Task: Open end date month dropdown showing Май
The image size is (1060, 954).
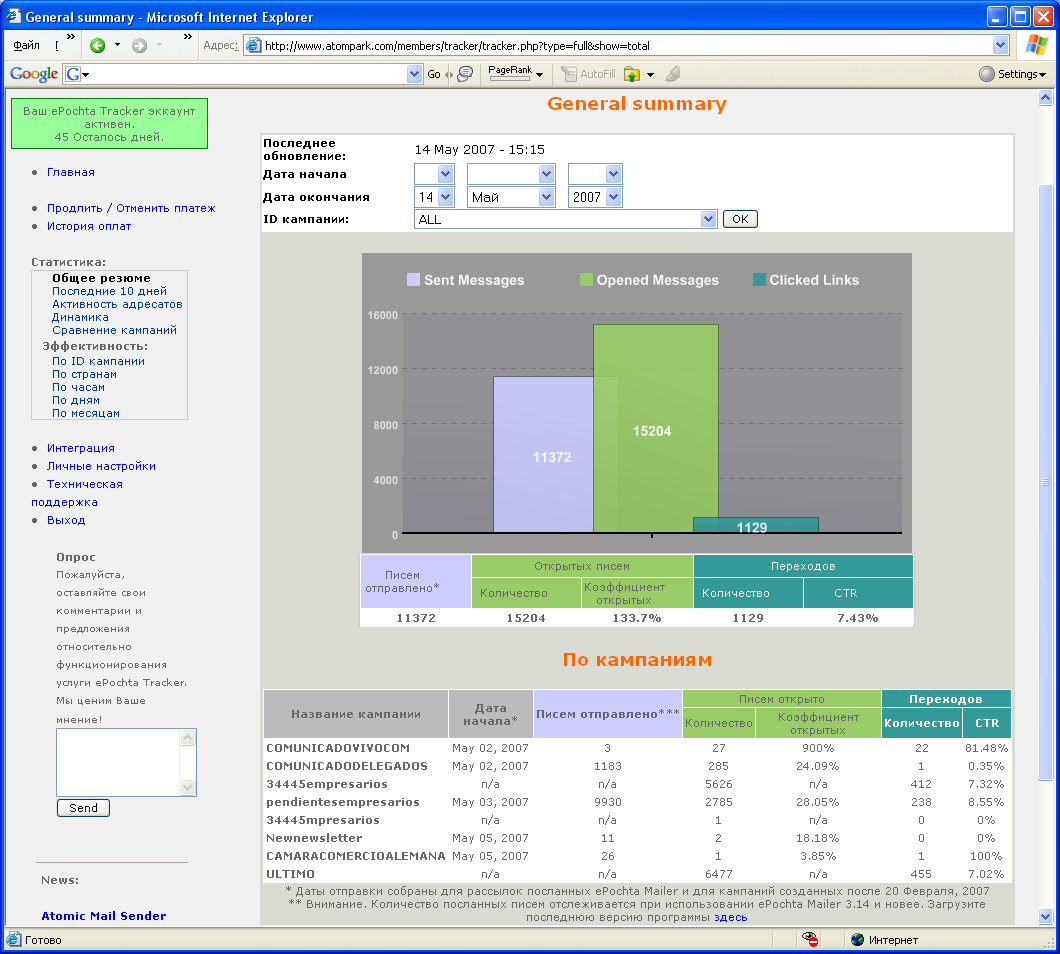Action: click(511, 197)
